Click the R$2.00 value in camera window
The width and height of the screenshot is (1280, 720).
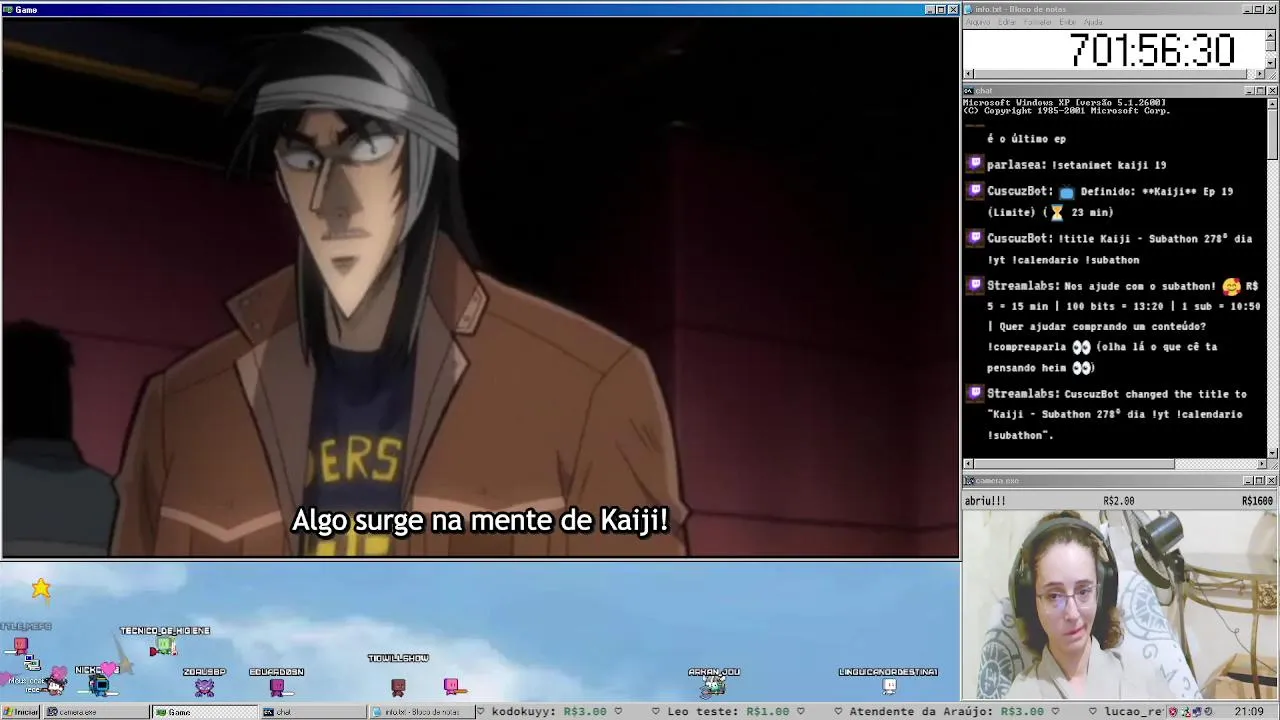click(x=1119, y=501)
